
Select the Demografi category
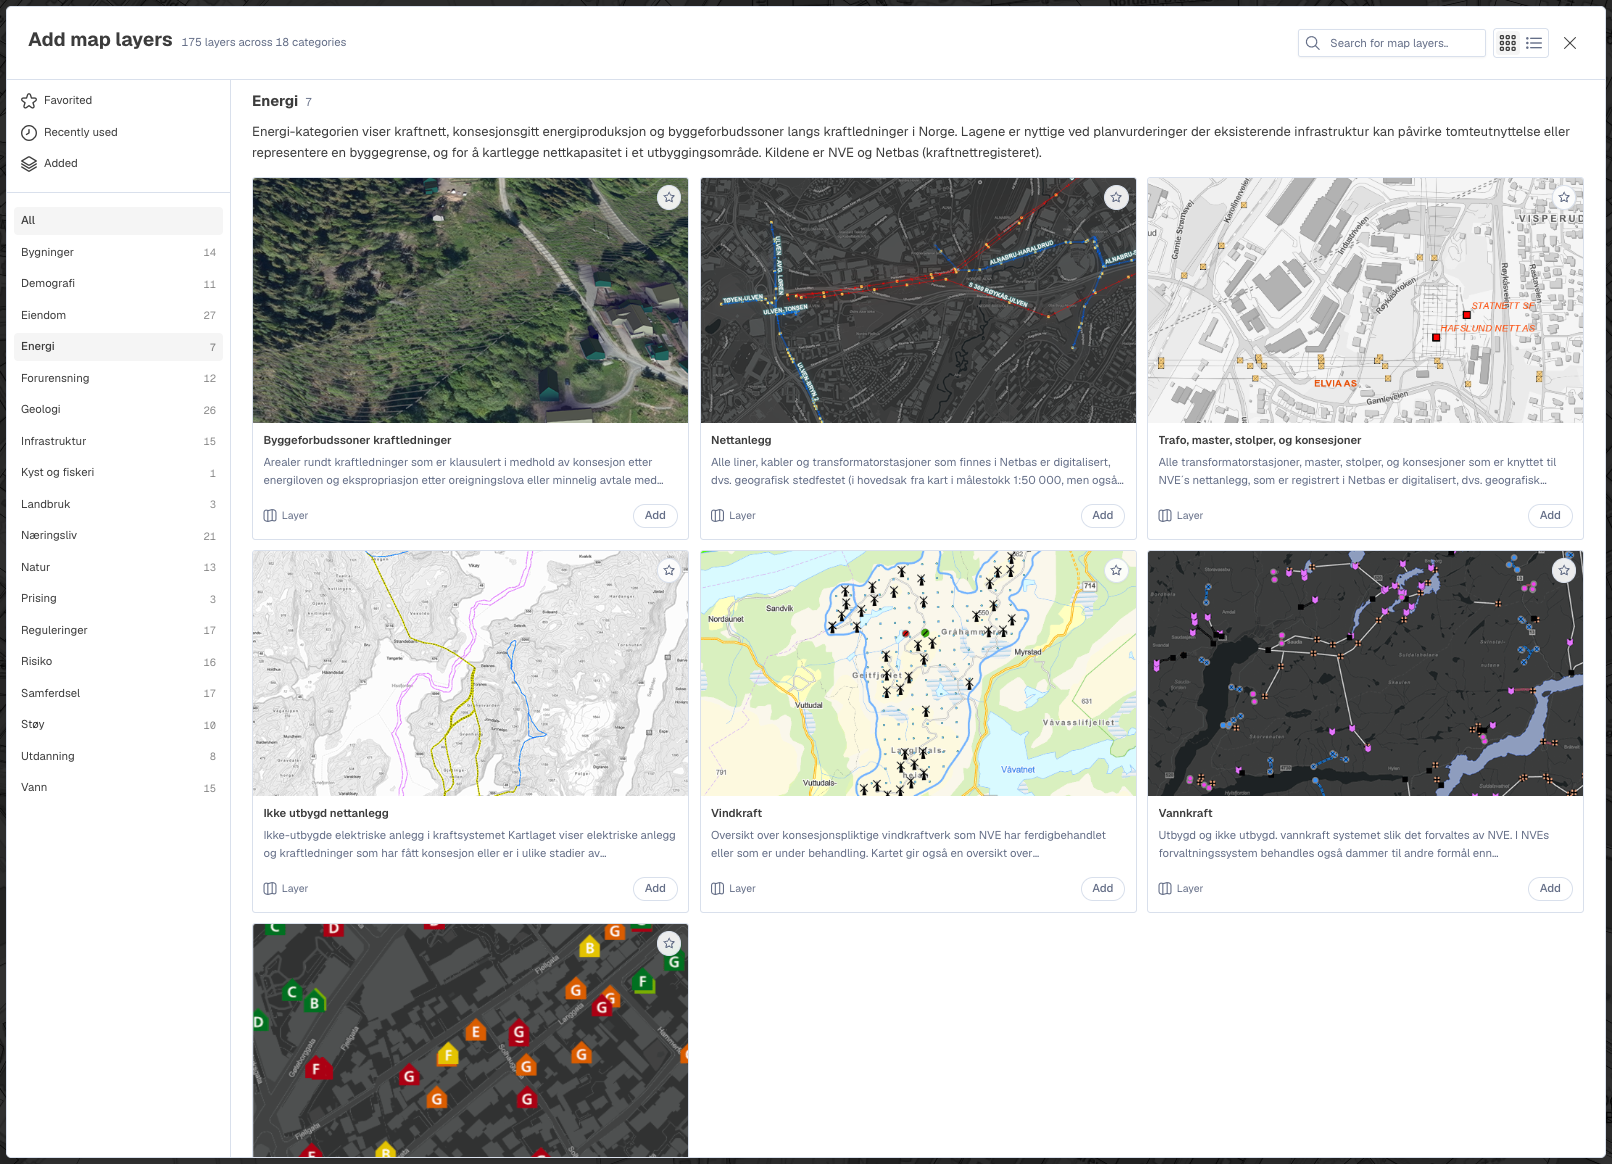118,284
